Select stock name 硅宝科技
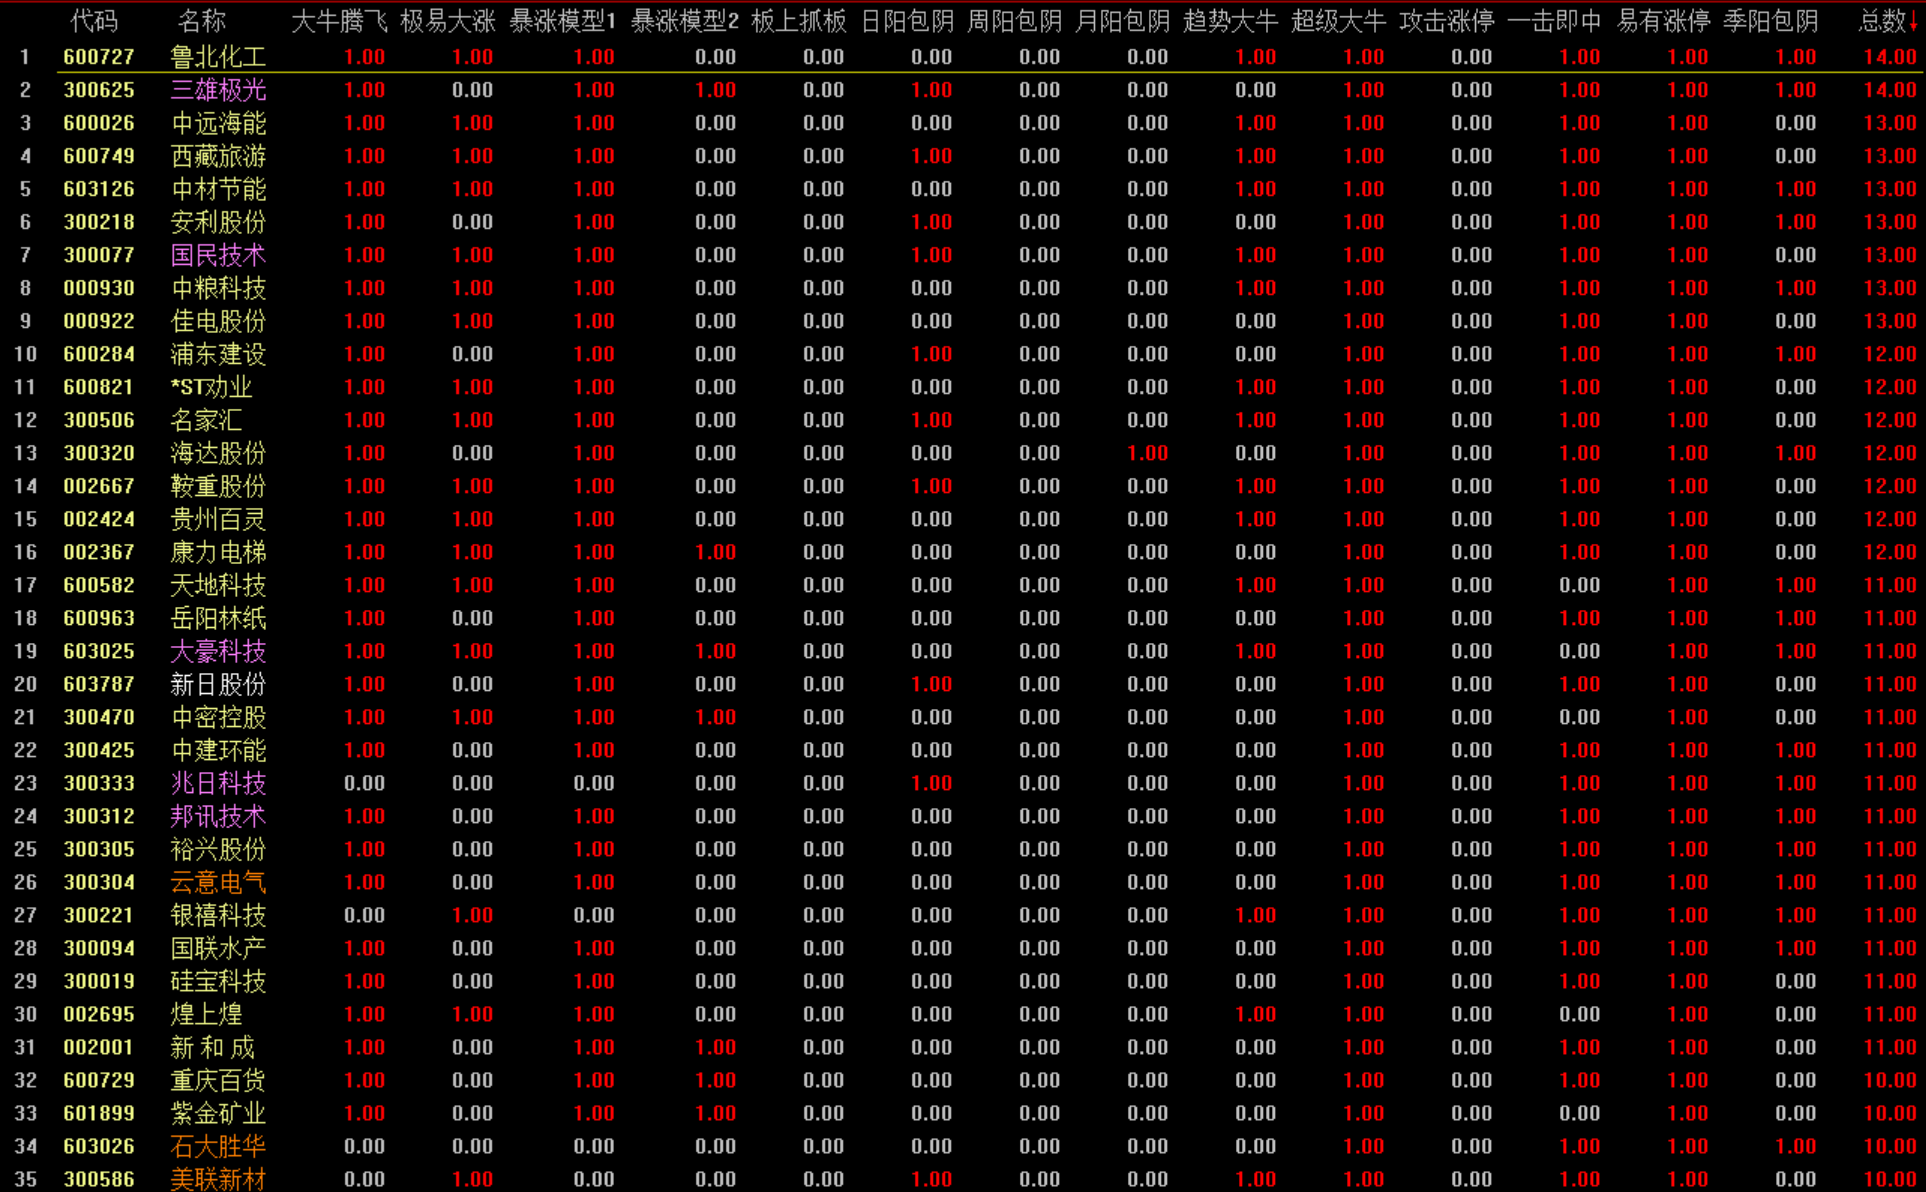 218,981
